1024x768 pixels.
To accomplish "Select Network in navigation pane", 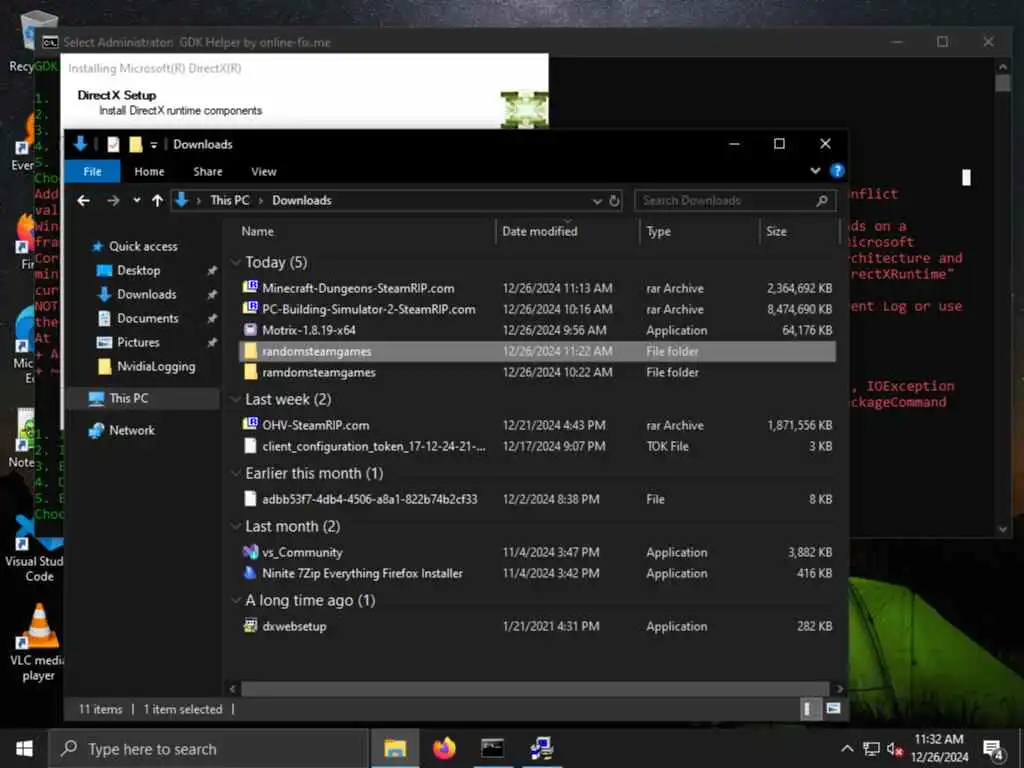I will 132,430.
